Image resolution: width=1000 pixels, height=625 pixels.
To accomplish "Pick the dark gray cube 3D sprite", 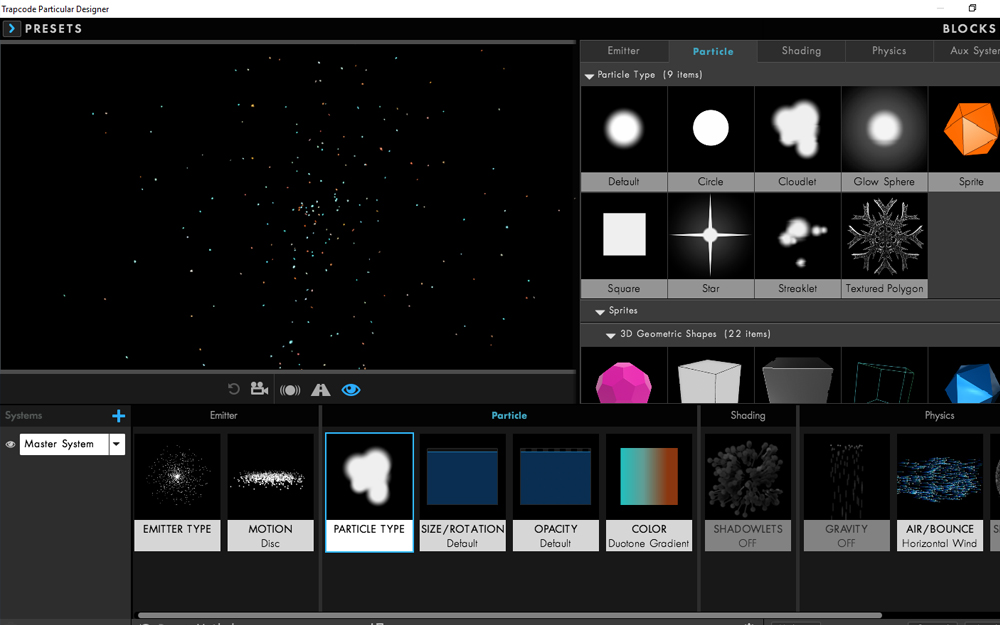I will pyautogui.click(x=797, y=376).
